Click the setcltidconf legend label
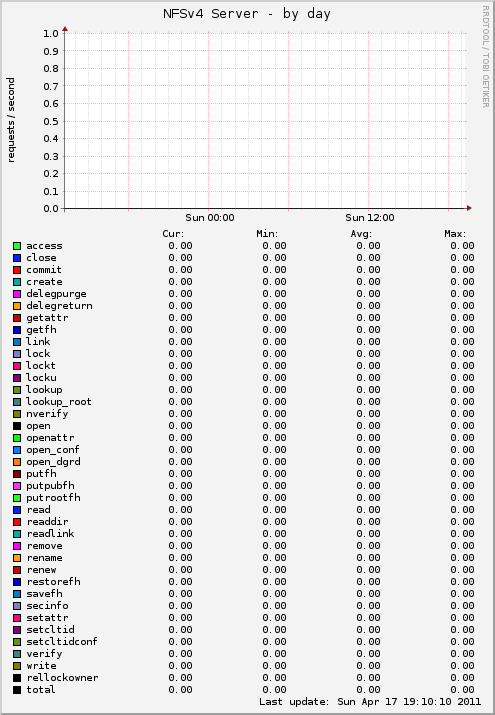 coord(62,642)
